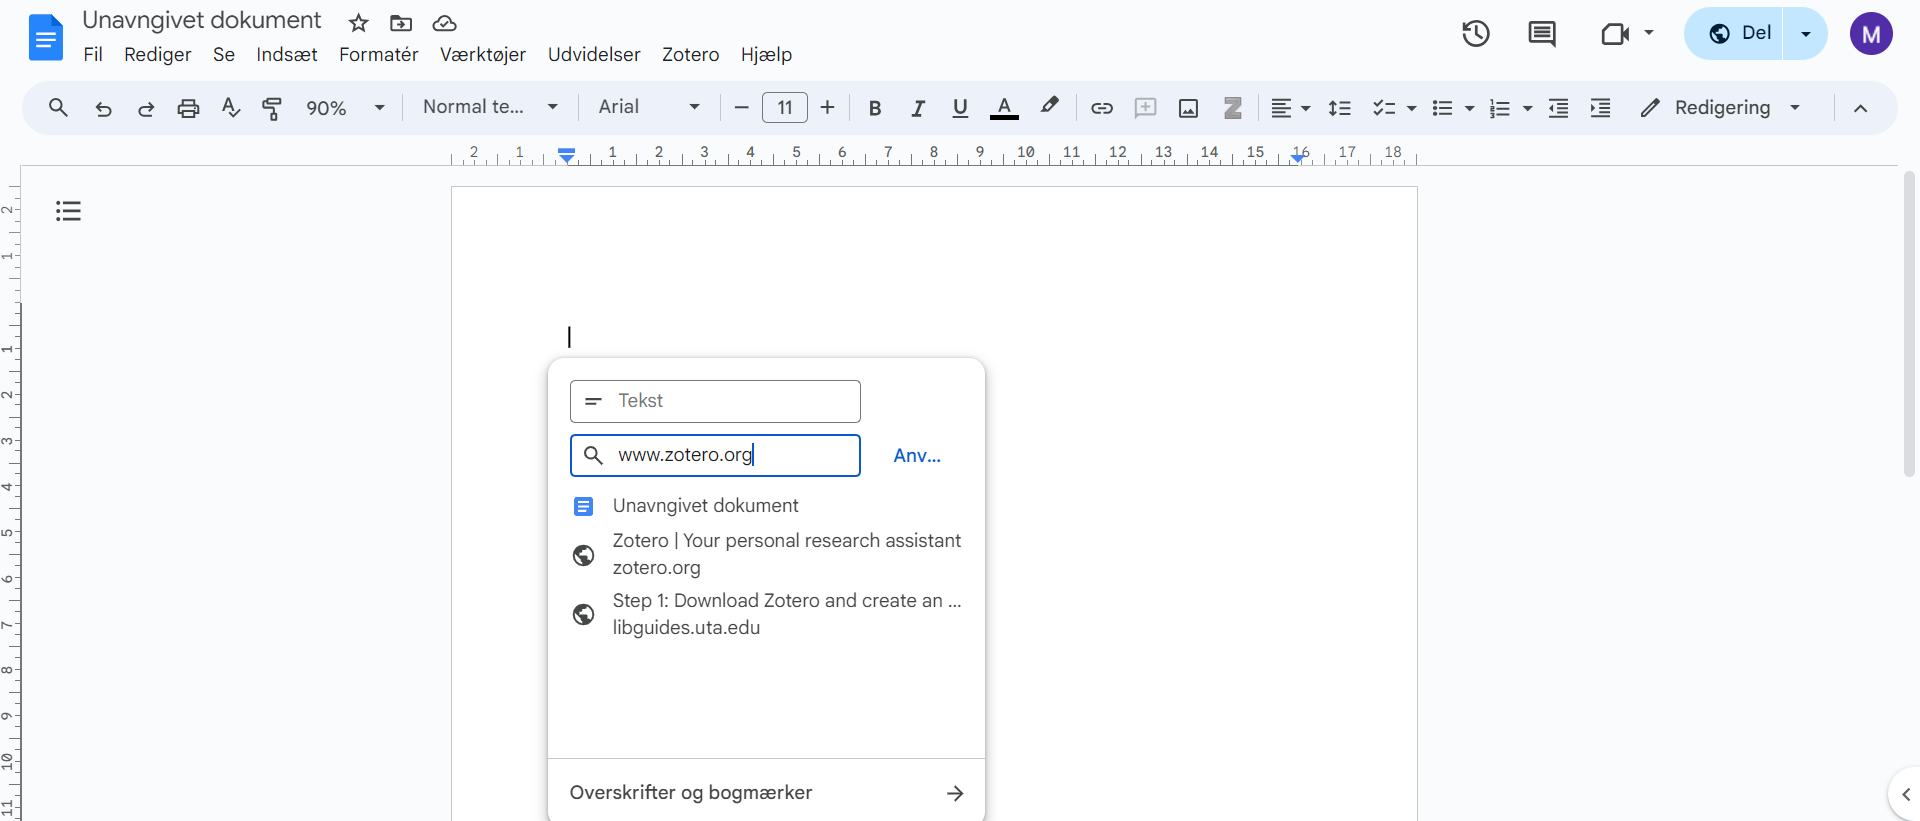Viewport: 1920px width, 821px height.
Task: Open video meeting camera icon
Action: tap(1615, 34)
